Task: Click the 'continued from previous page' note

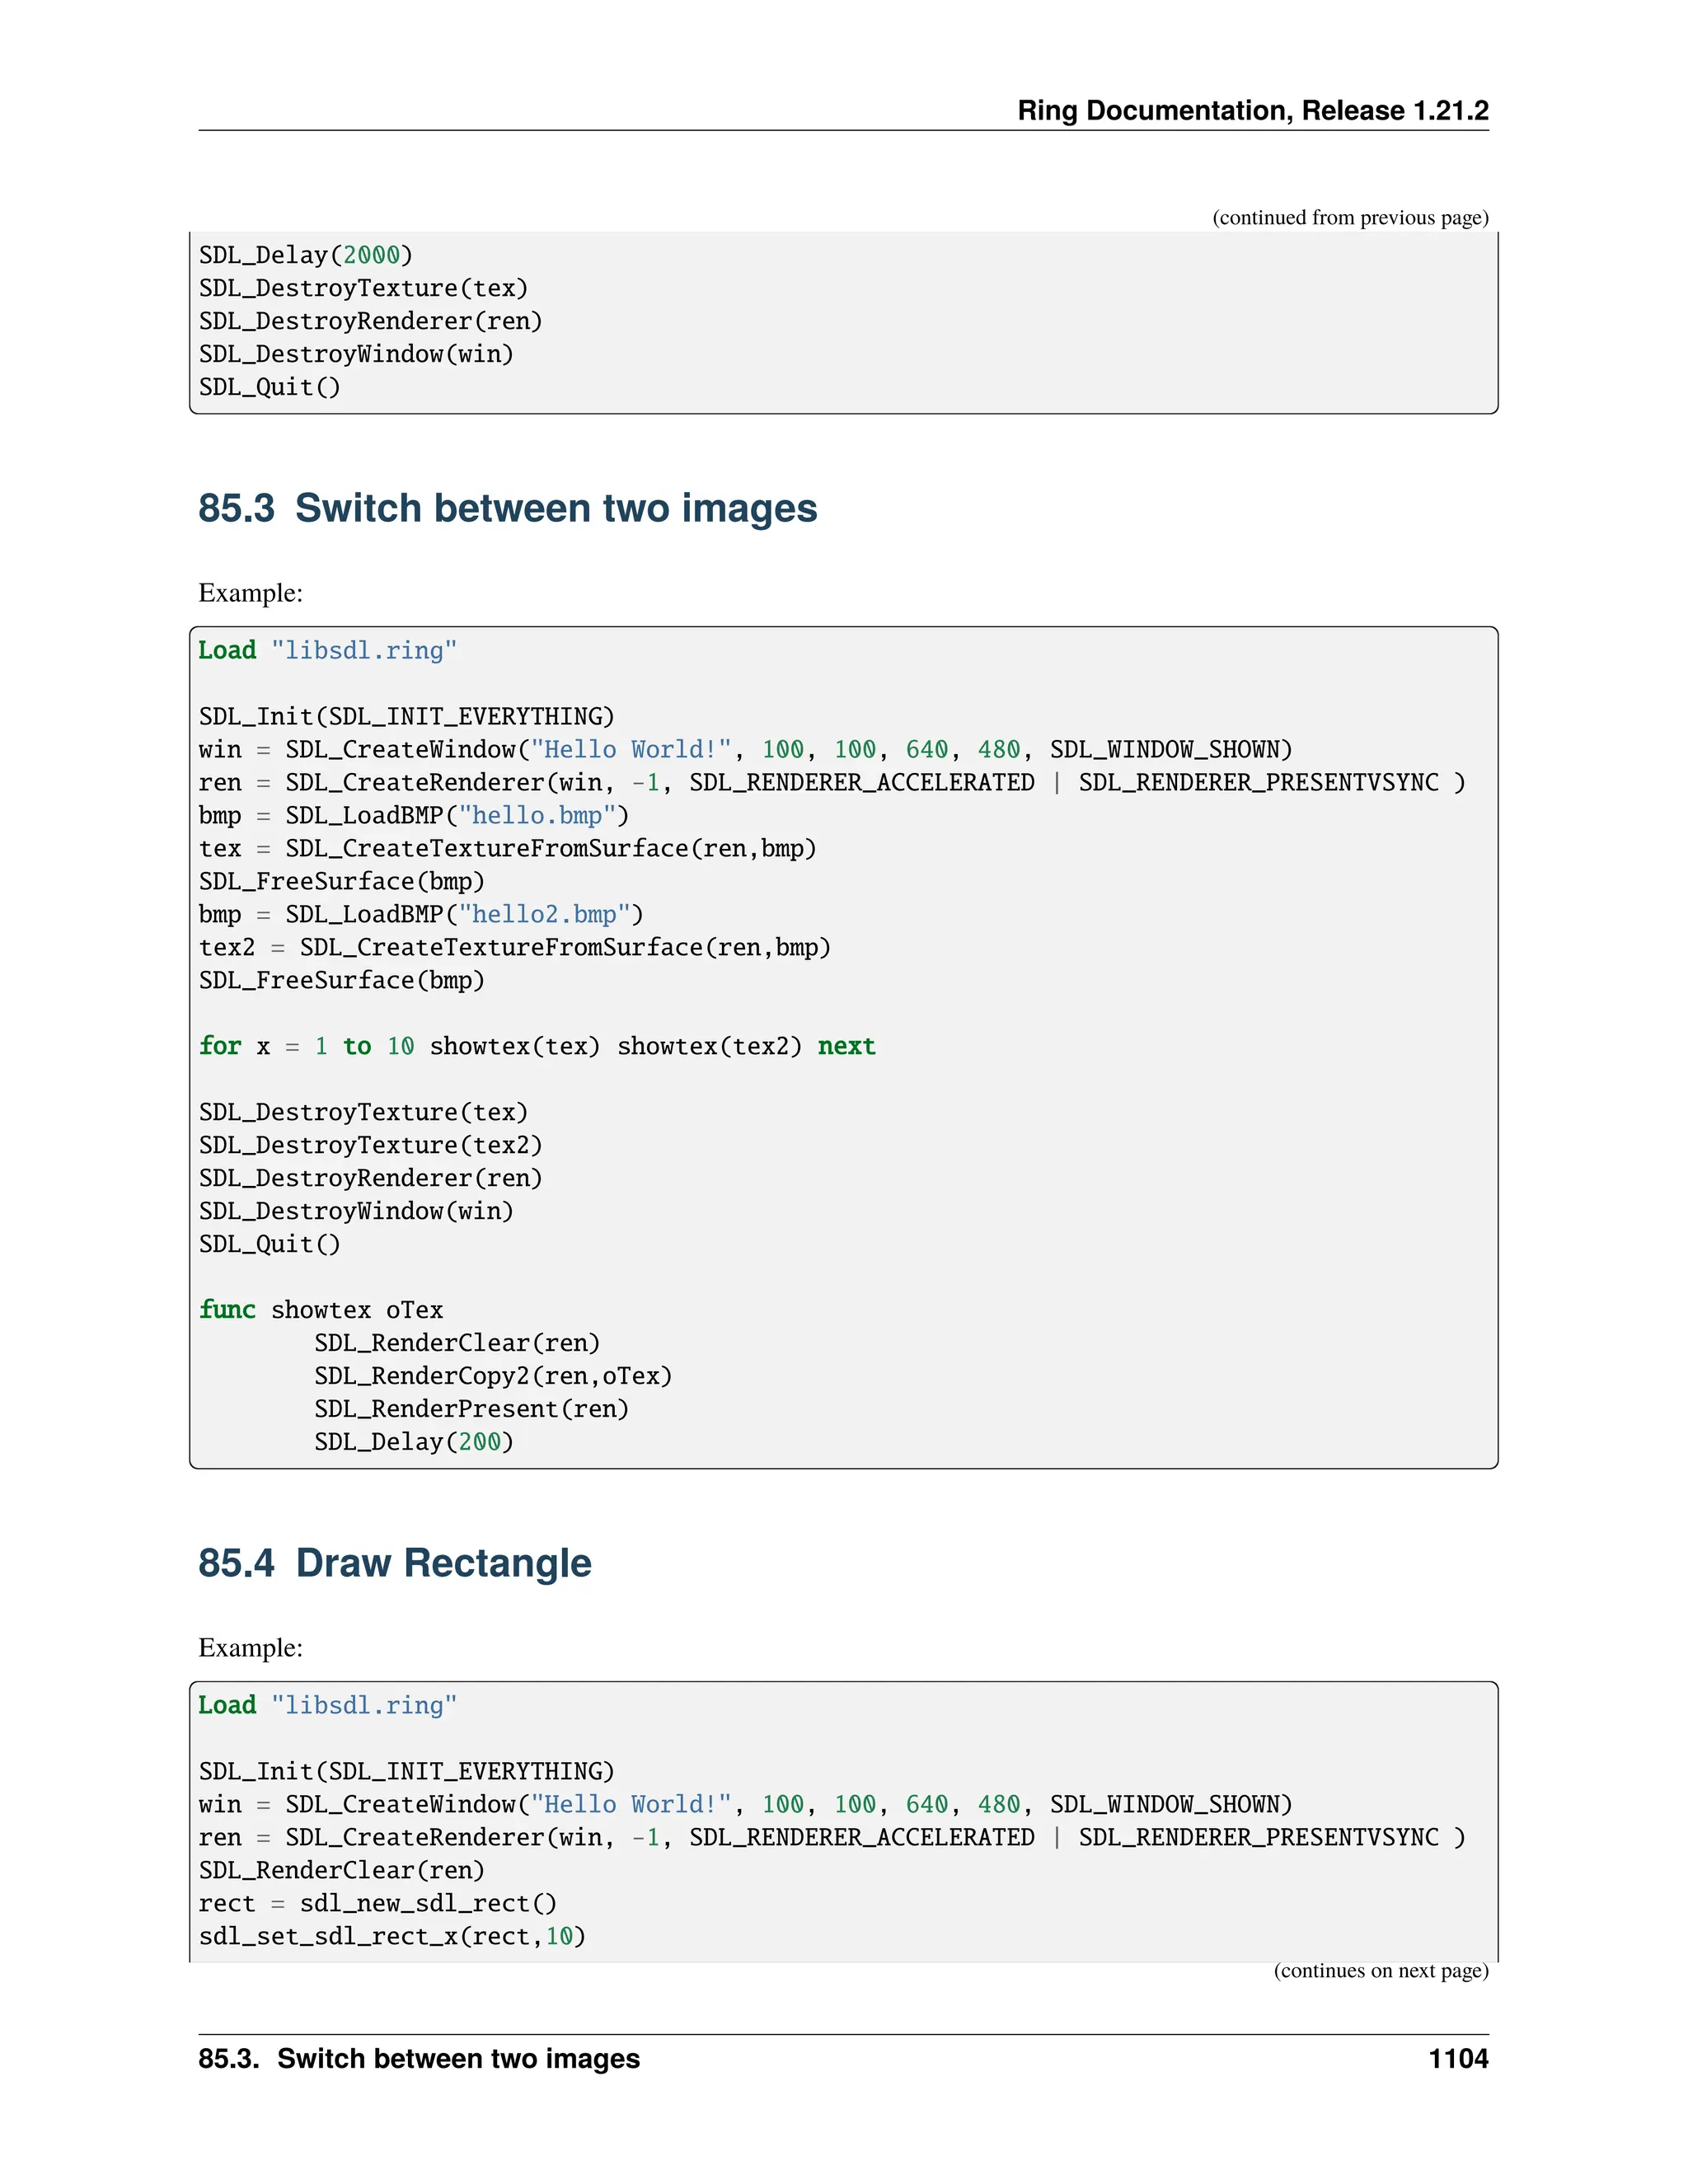Action: click(x=1349, y=218)
